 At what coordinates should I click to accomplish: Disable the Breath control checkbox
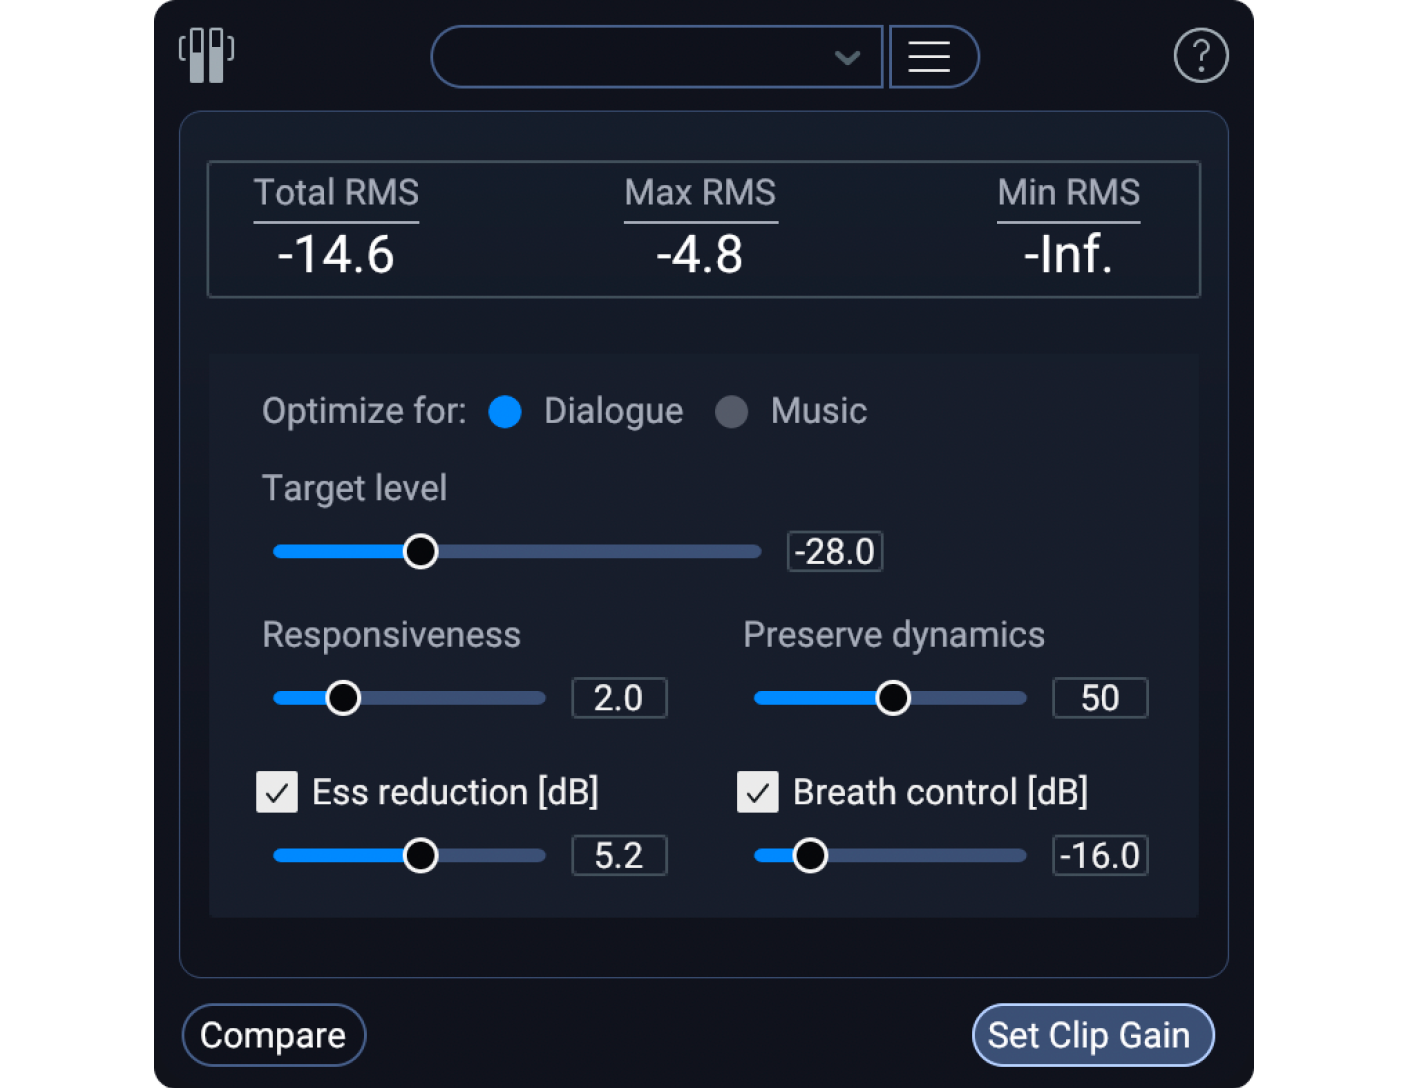[758, 792]
